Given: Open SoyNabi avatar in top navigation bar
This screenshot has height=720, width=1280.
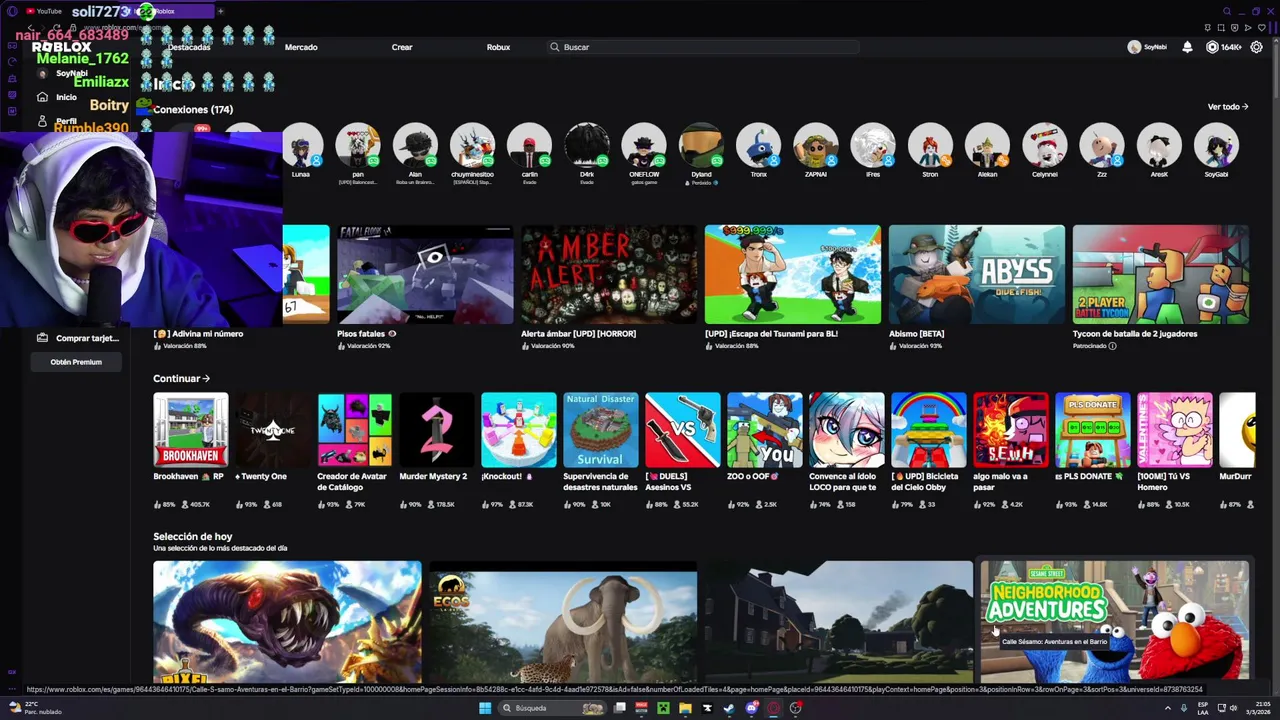Looking at the screenshot, I should click(1134, 47).
